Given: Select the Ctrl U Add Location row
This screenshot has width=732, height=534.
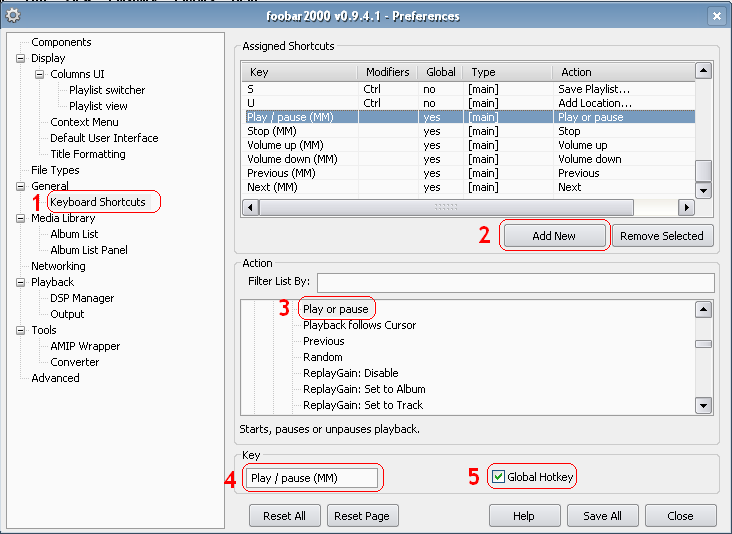Looking at the screenshot, I should click(x=469, y=103).
